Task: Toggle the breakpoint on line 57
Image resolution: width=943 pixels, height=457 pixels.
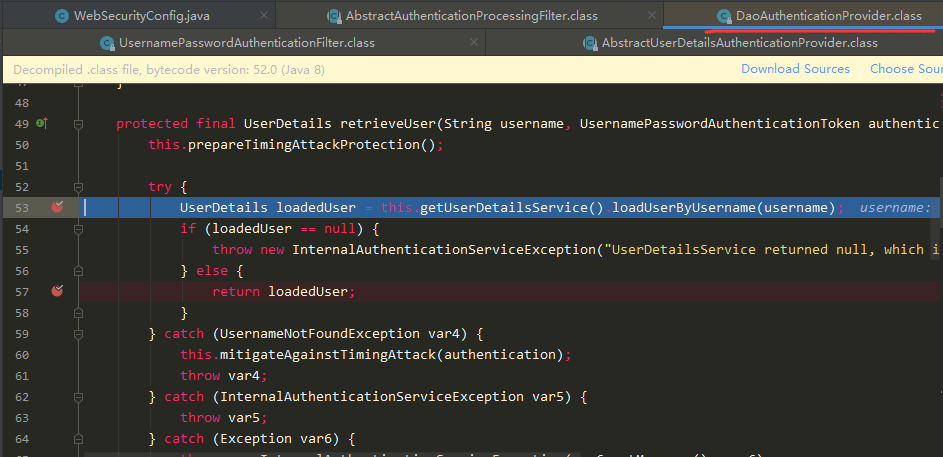Action: [x=57, y=292]
